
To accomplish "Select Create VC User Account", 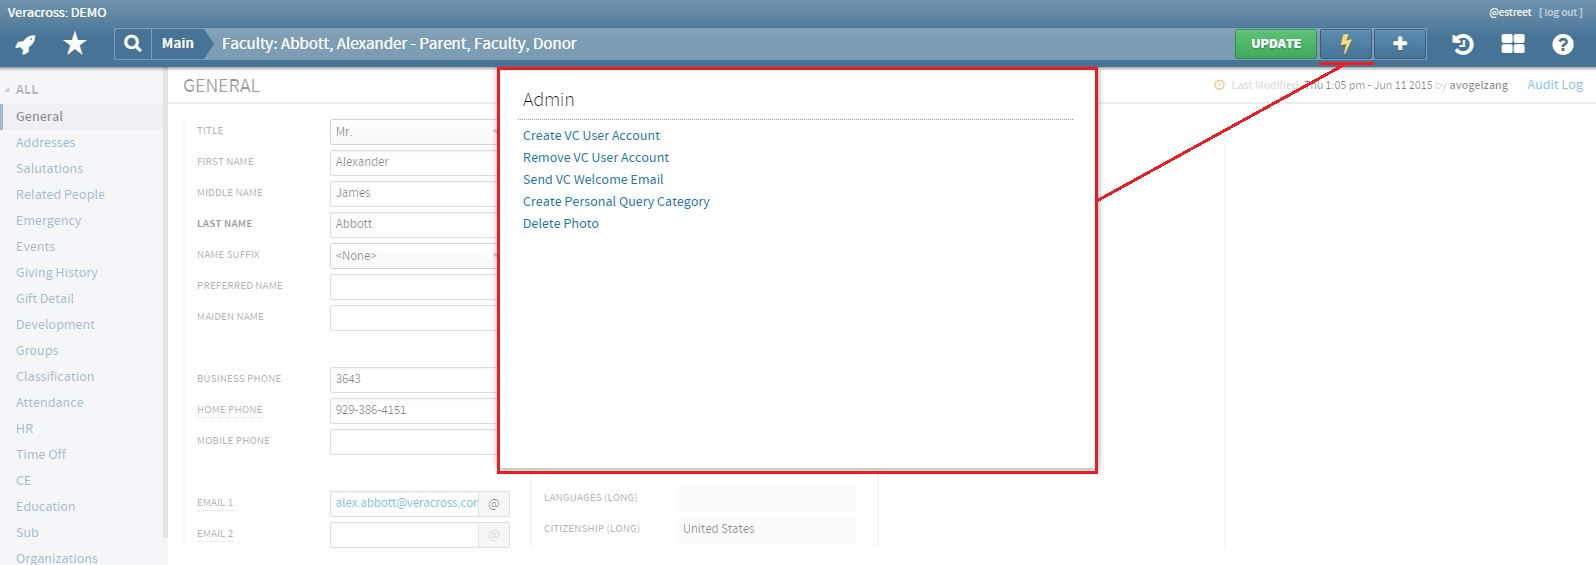I will point(591,136).
